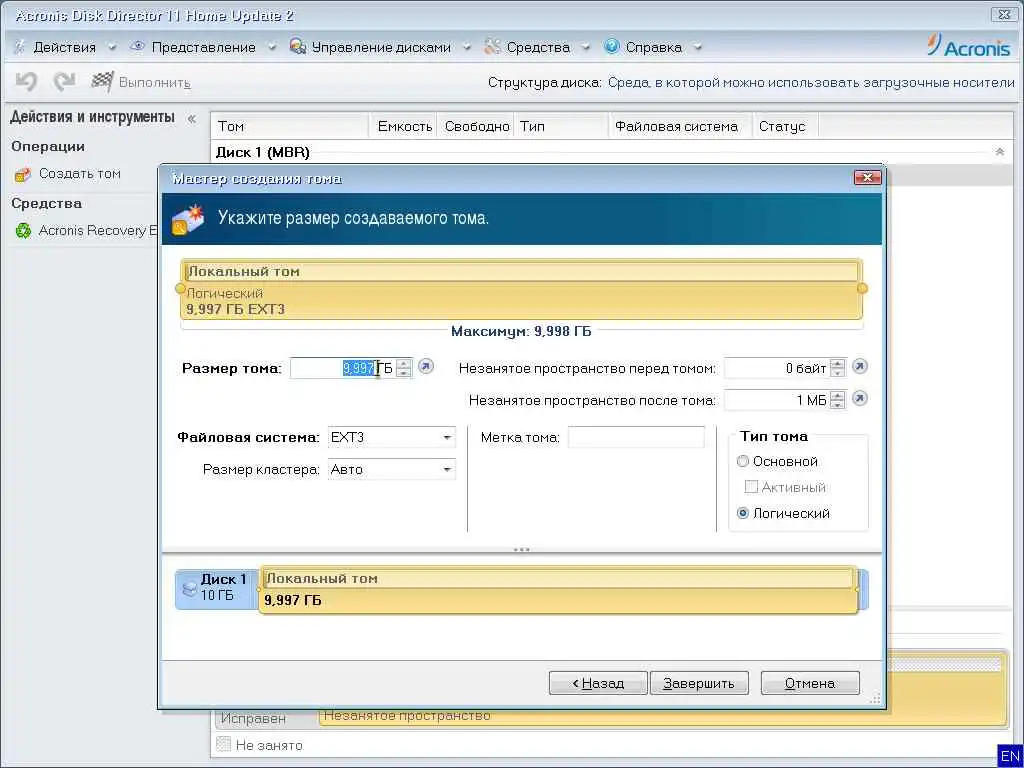The width and height of the screenshot is (1024, 768).
Task: Click the Незанятое пространство bar in main window
Action: tap(662, 716)
